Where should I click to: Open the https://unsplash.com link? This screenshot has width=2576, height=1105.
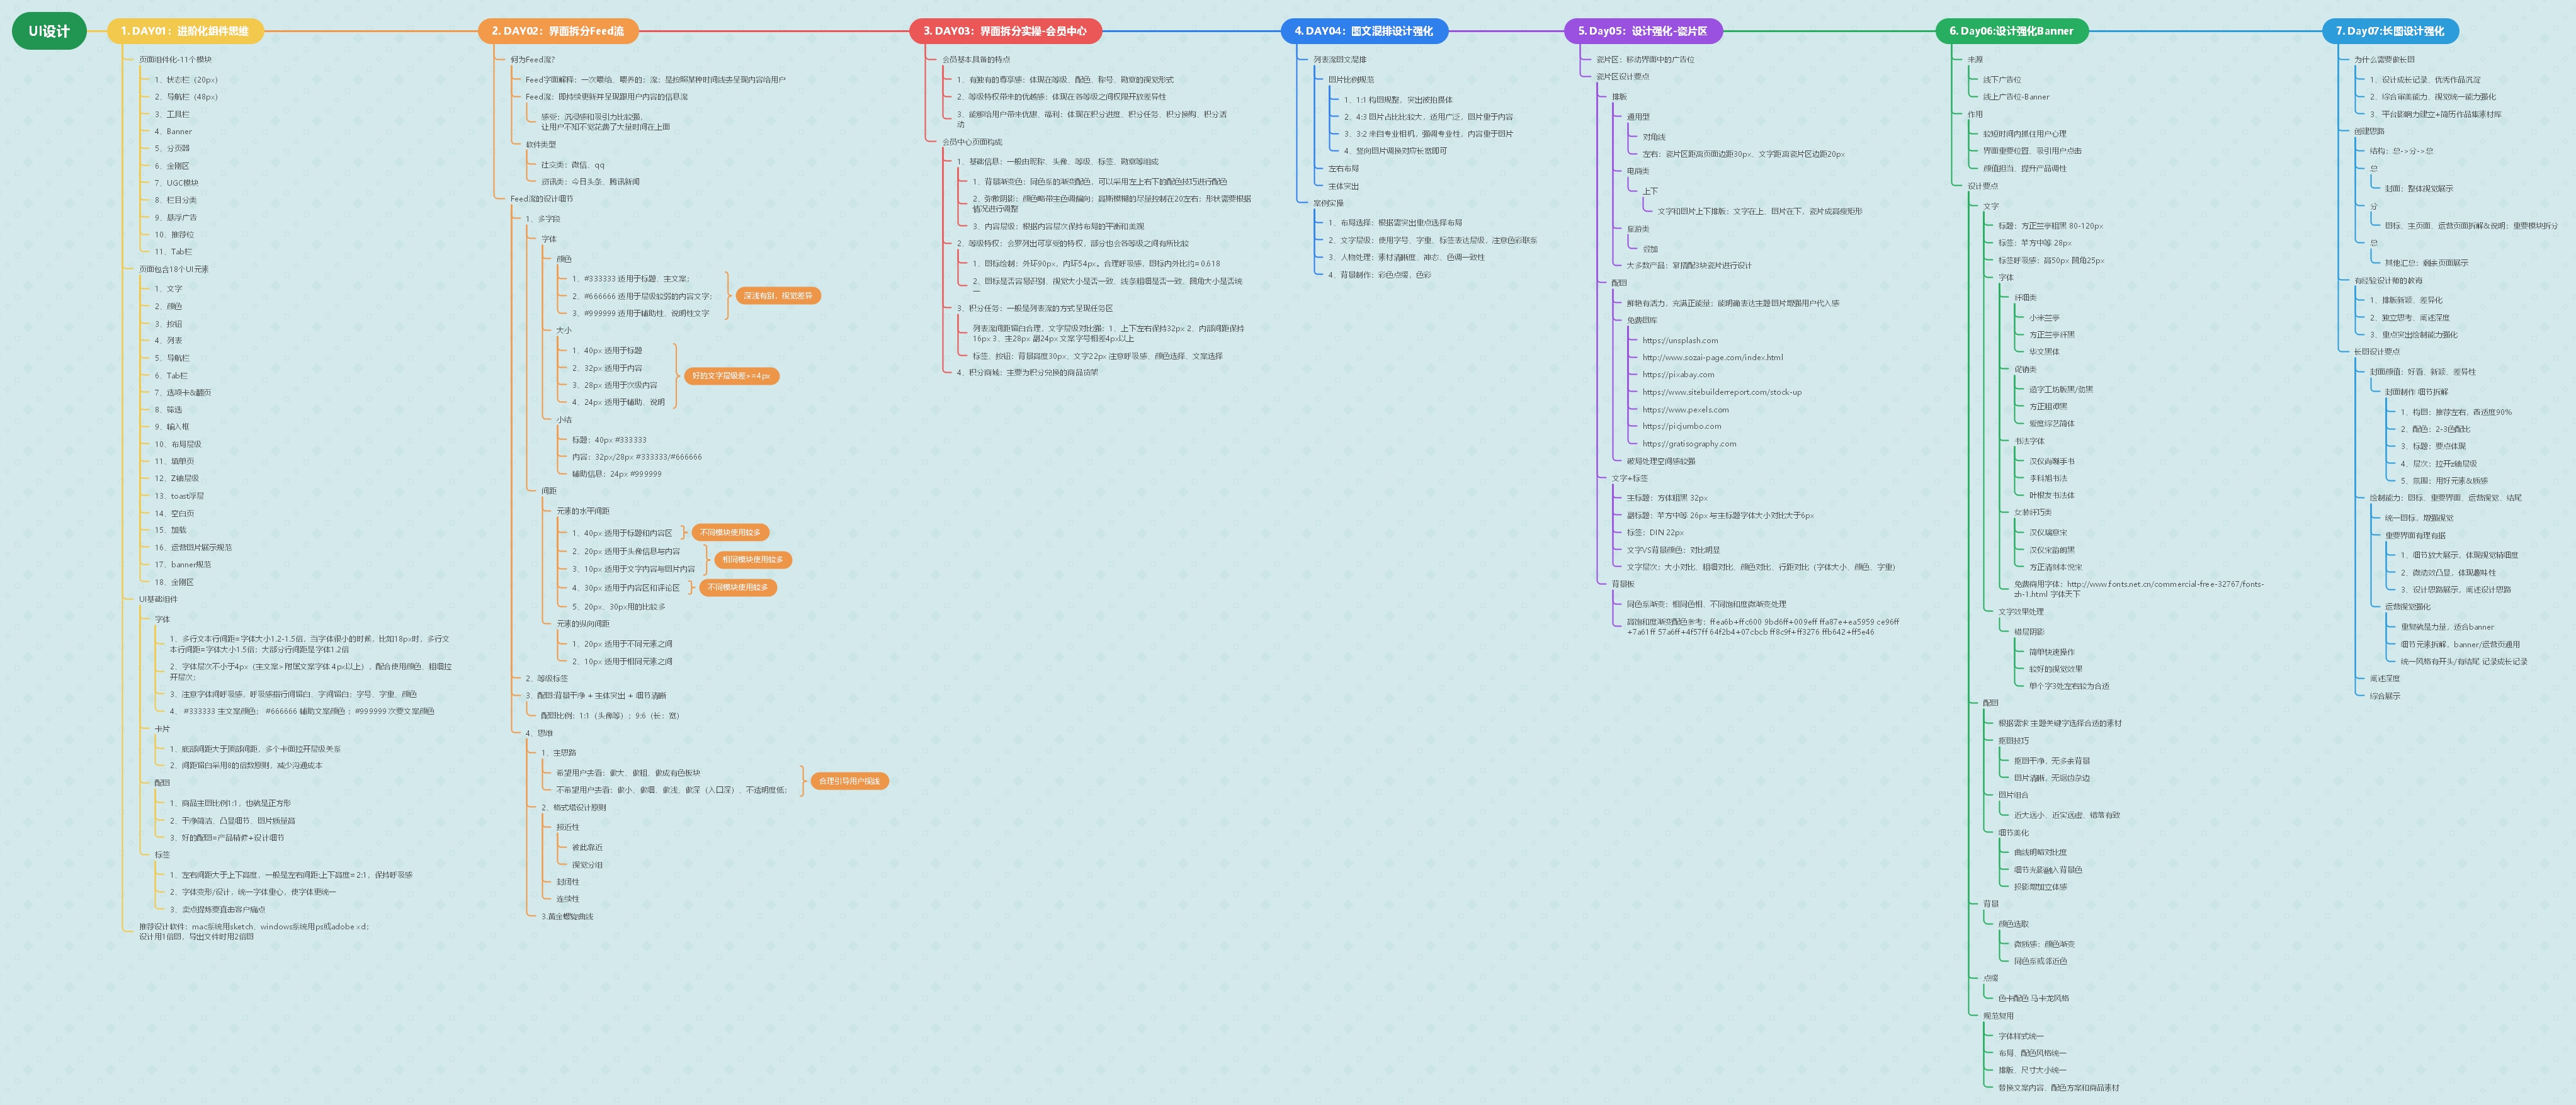(x=1679, y=341)
